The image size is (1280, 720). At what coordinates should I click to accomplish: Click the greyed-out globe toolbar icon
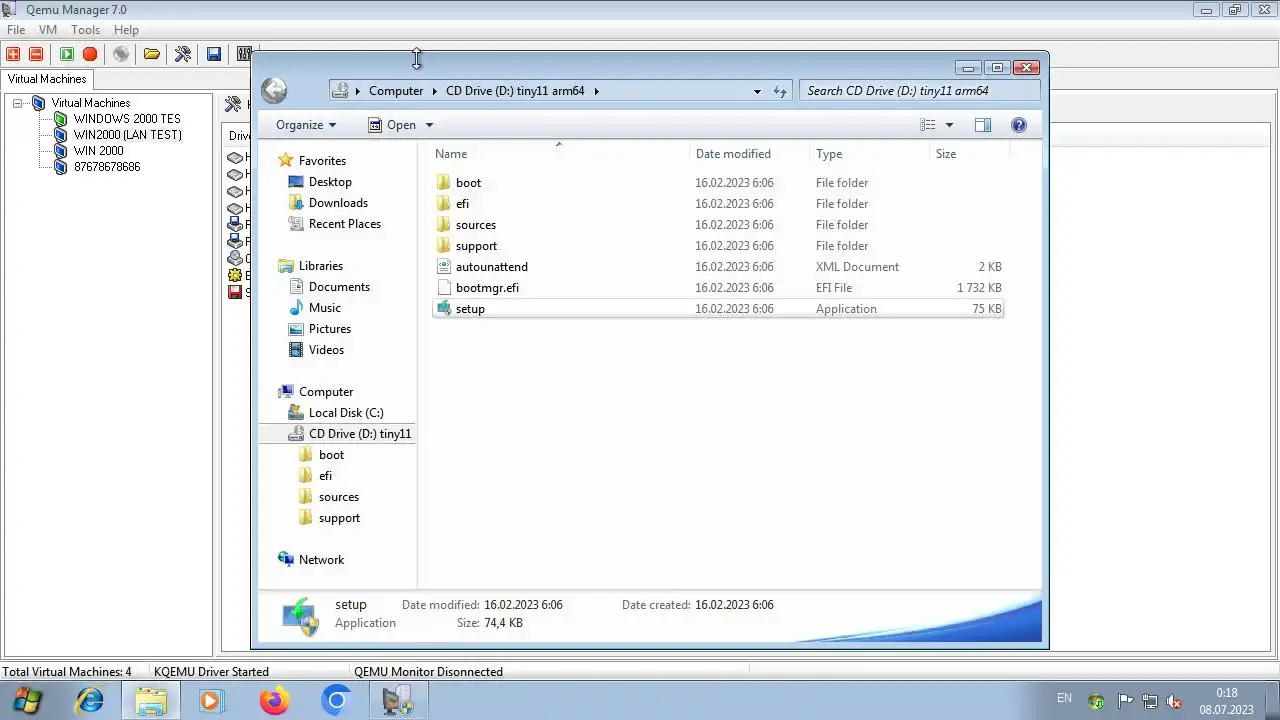pos(121,54)
